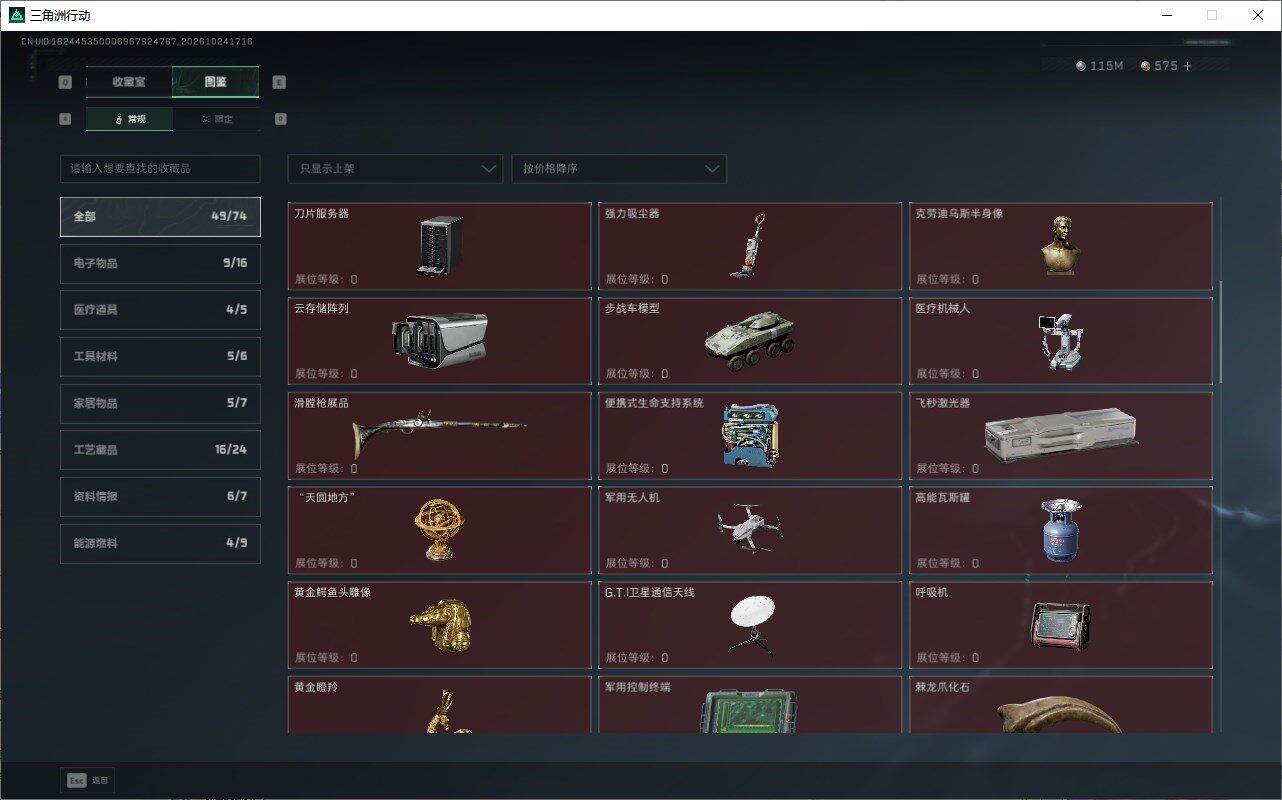Viewport: 1282px width, 800px height.
Task: Switch to the 收藏室 tab
Action: [129, 82]
